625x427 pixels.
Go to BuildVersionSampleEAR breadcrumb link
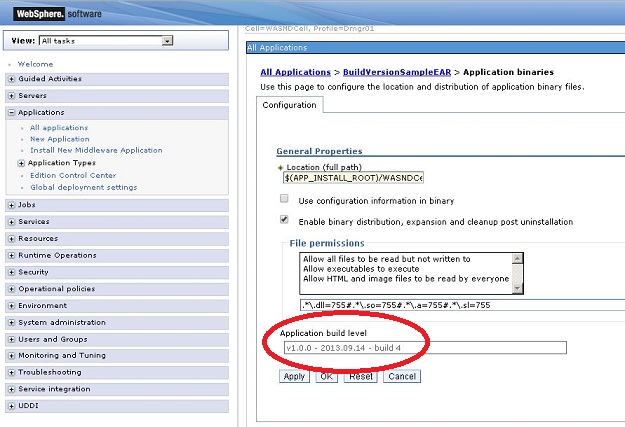pos(397,72)
